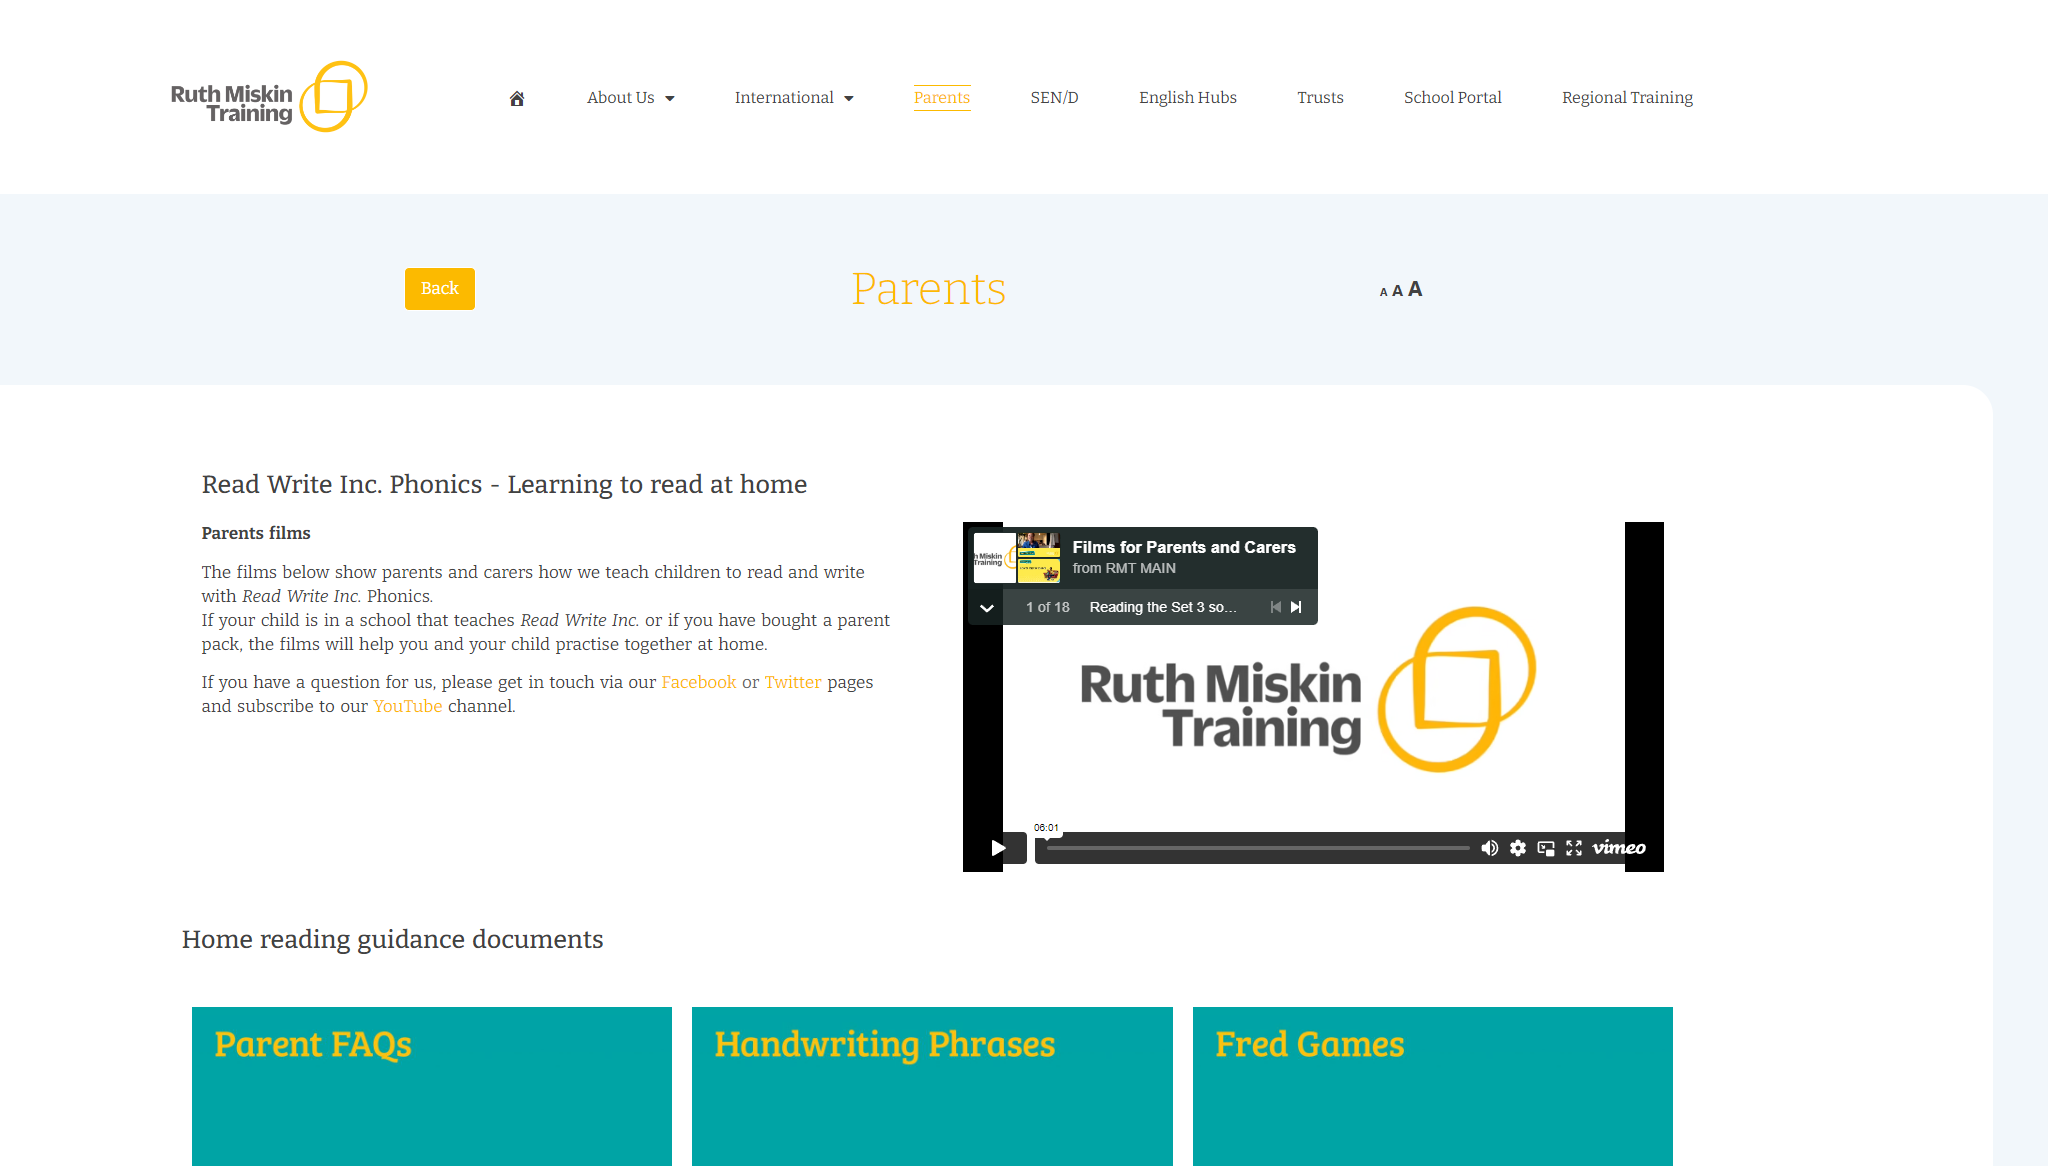The image size is (2048, 1166).
Task: Go to previous playlist video
Action: (1275, 607)
